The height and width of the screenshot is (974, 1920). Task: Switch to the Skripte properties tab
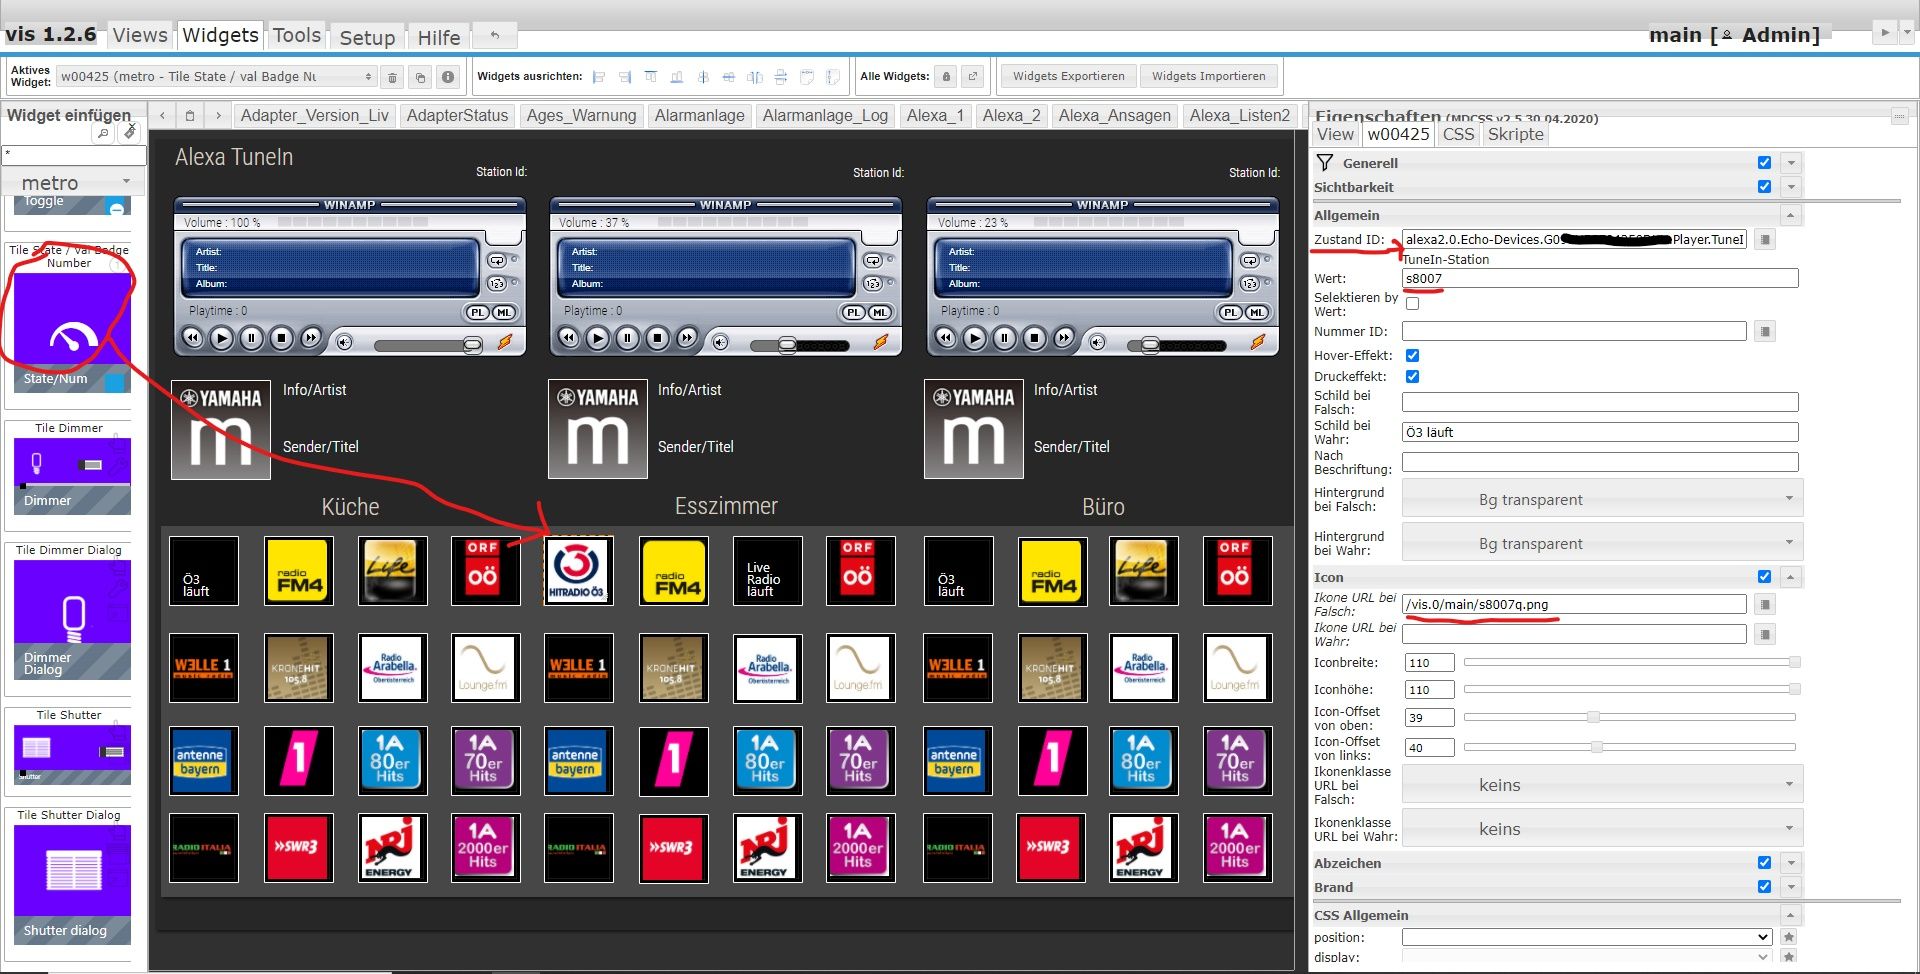tap(1515, 135)
